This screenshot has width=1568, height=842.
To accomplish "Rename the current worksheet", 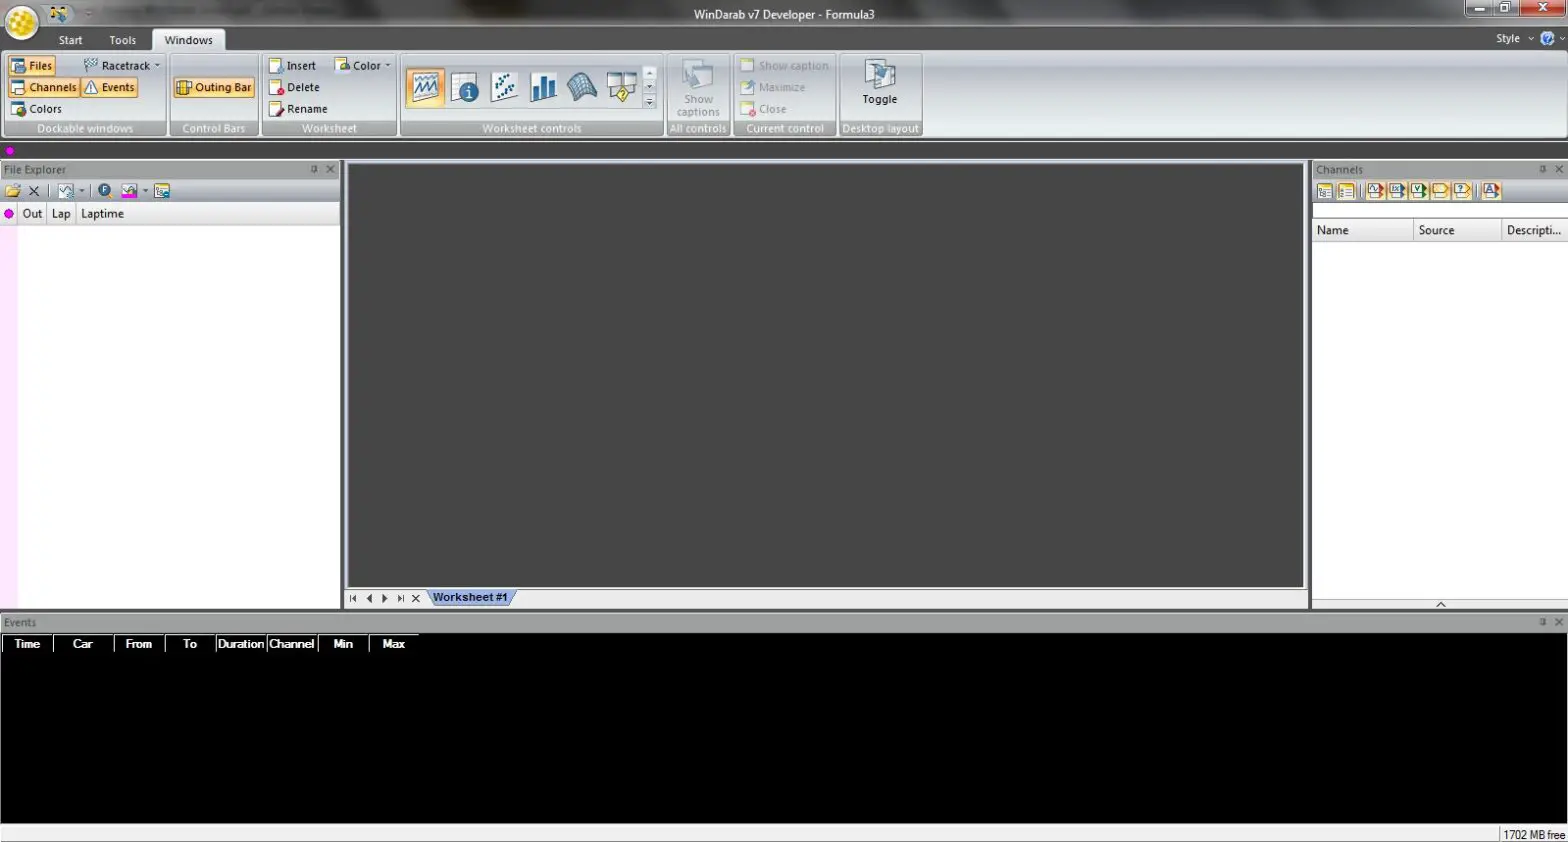I will coord(298,109).
